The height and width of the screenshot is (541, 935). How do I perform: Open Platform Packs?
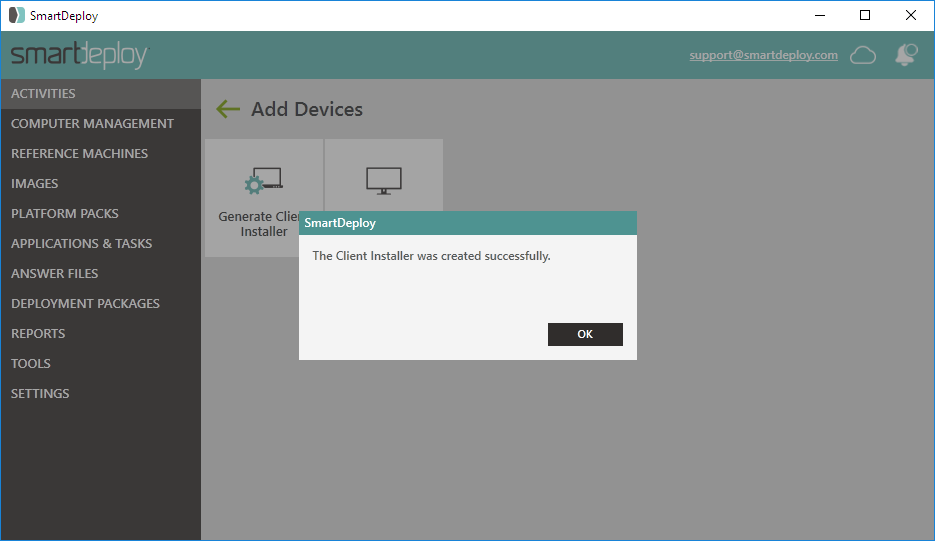click(101, 214)
